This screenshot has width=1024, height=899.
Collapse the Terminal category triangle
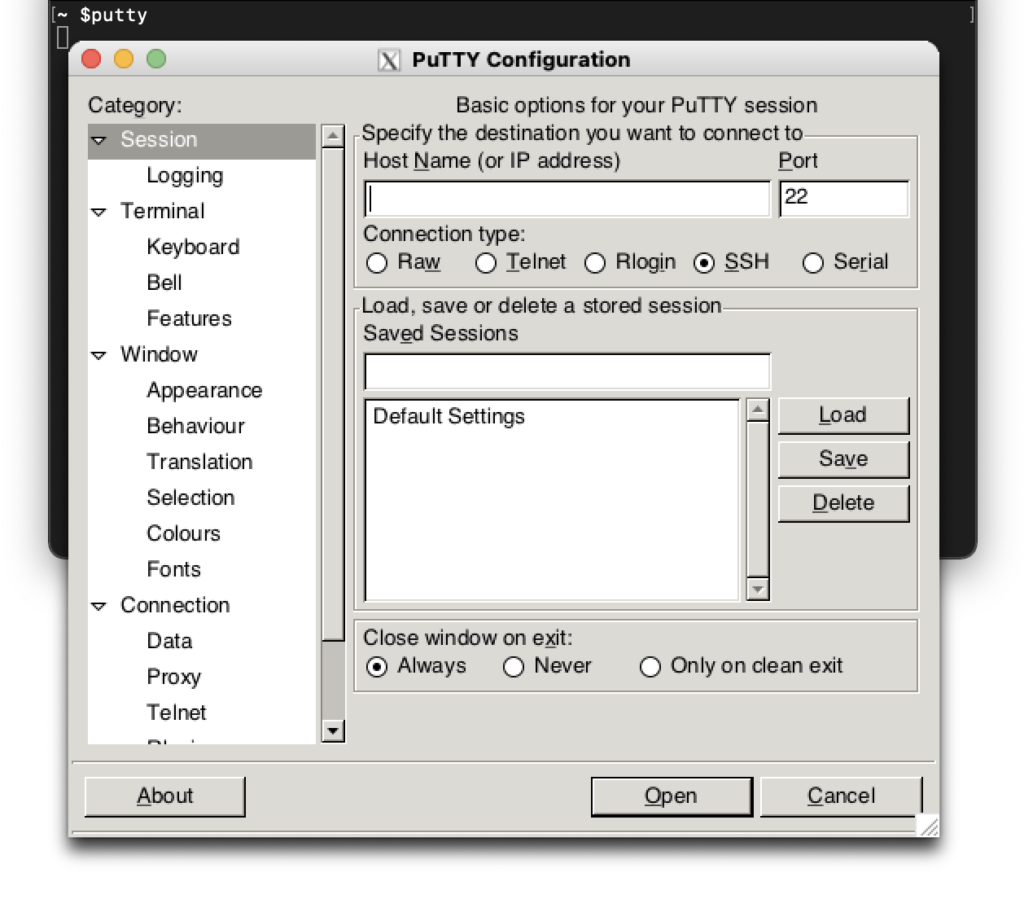coord(99,212)
